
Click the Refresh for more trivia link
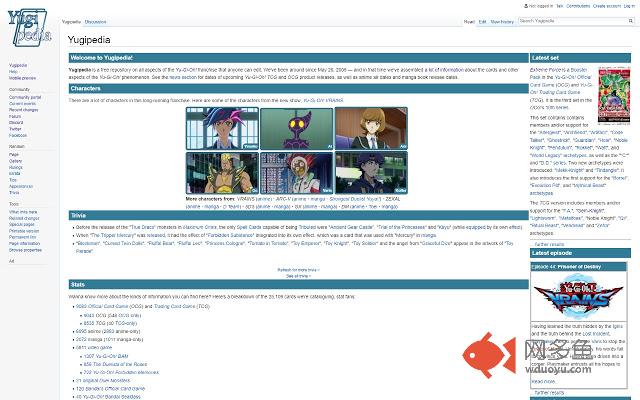pyautogui.click(x=299, y=269)
